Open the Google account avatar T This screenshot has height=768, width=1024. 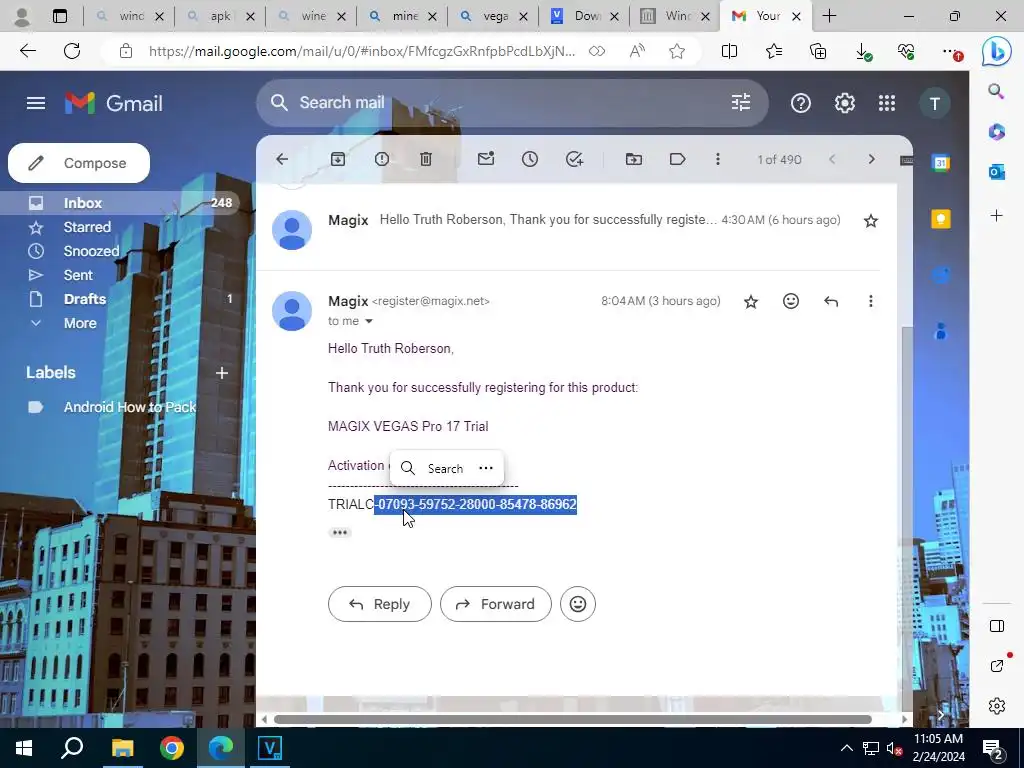point(935,103)
